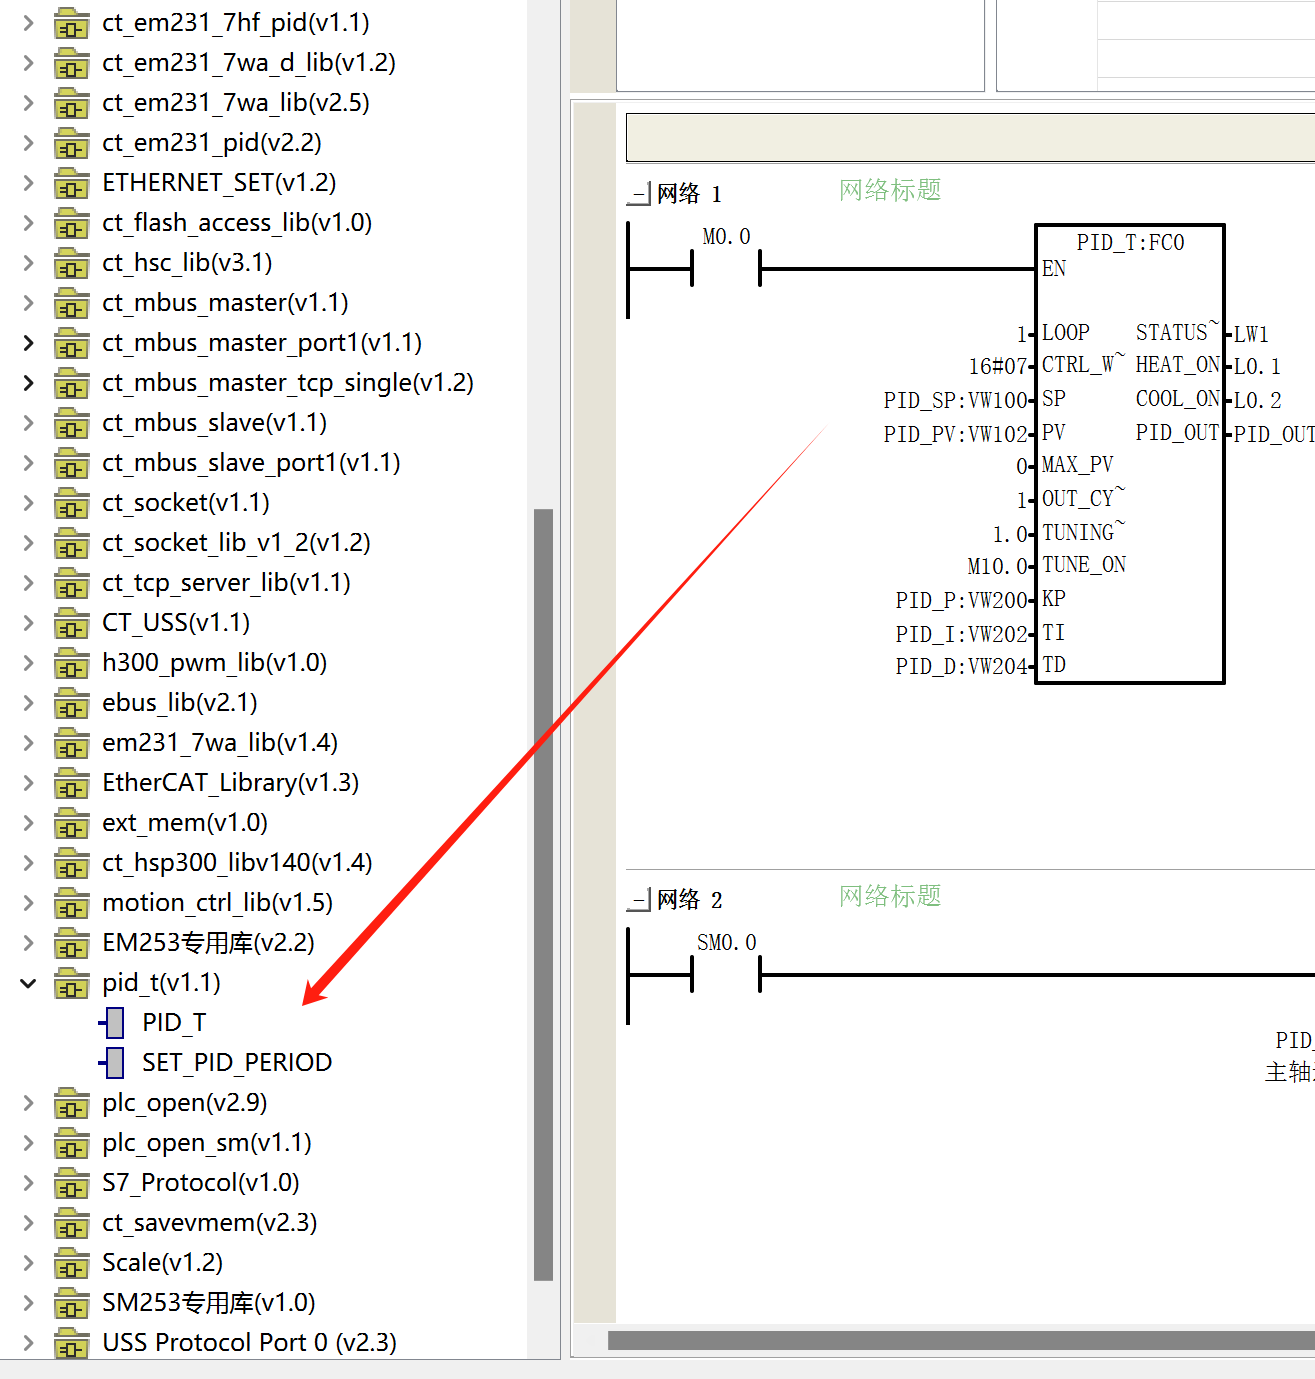Expand the ct_mbus_master_tcp_single(v1.2) node
1315x1379 pixels.
[28, 383]
